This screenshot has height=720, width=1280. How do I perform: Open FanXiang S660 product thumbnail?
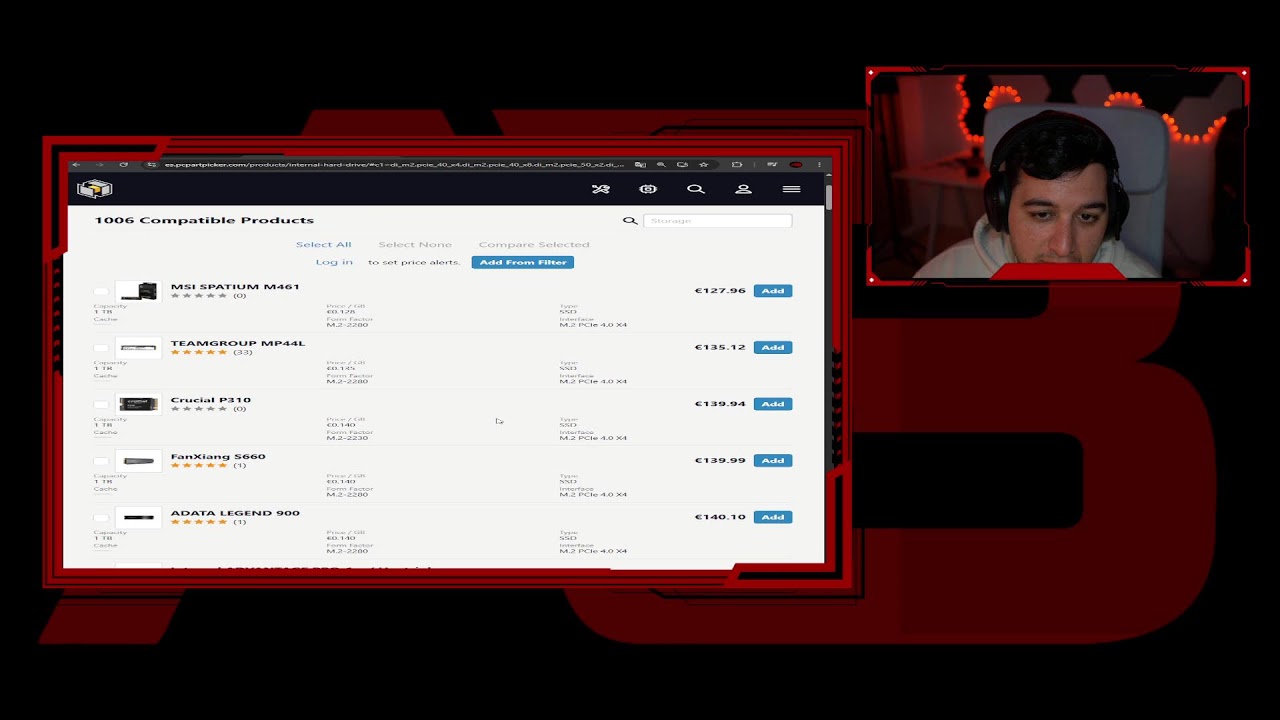[x=138, y=461]
